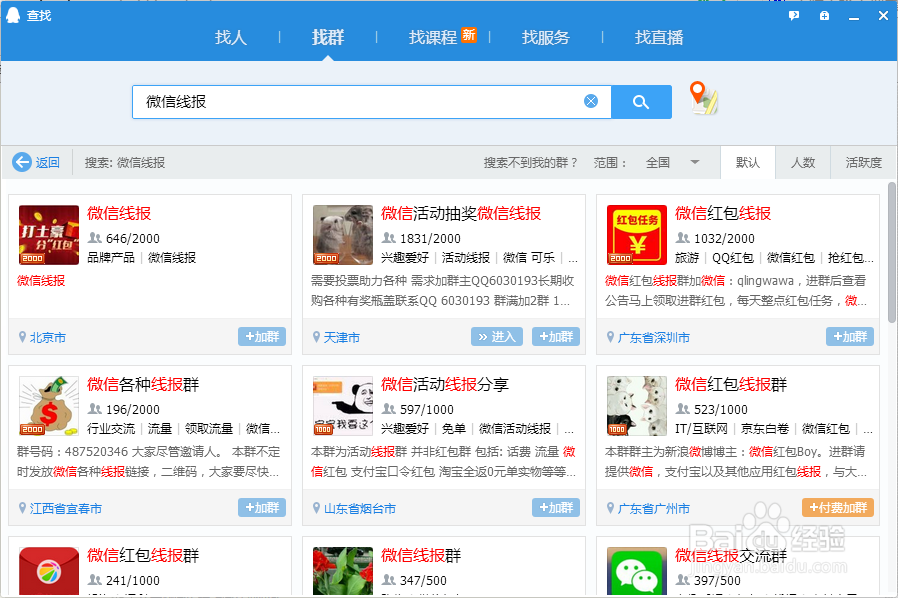
Task: Open the 找直播 tab
Action: click(659, 37)
